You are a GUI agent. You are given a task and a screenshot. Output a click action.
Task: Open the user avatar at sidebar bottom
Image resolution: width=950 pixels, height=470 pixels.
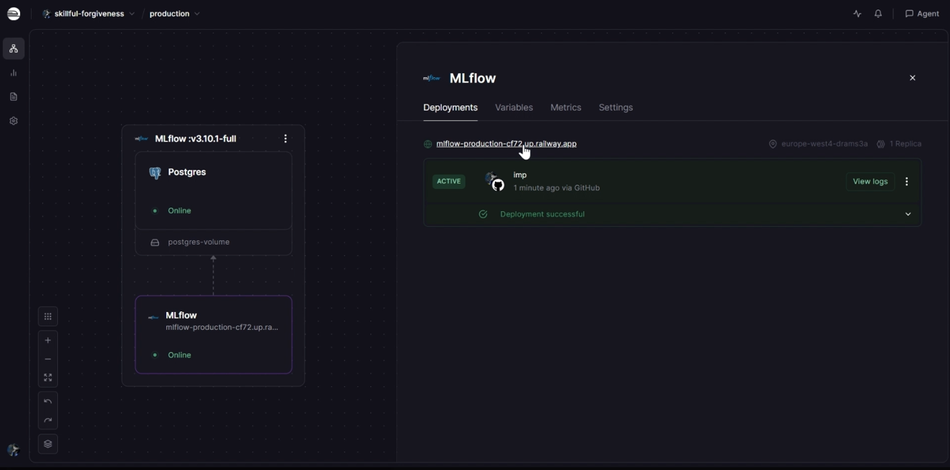pyautogui.click(x=13, y=449)
